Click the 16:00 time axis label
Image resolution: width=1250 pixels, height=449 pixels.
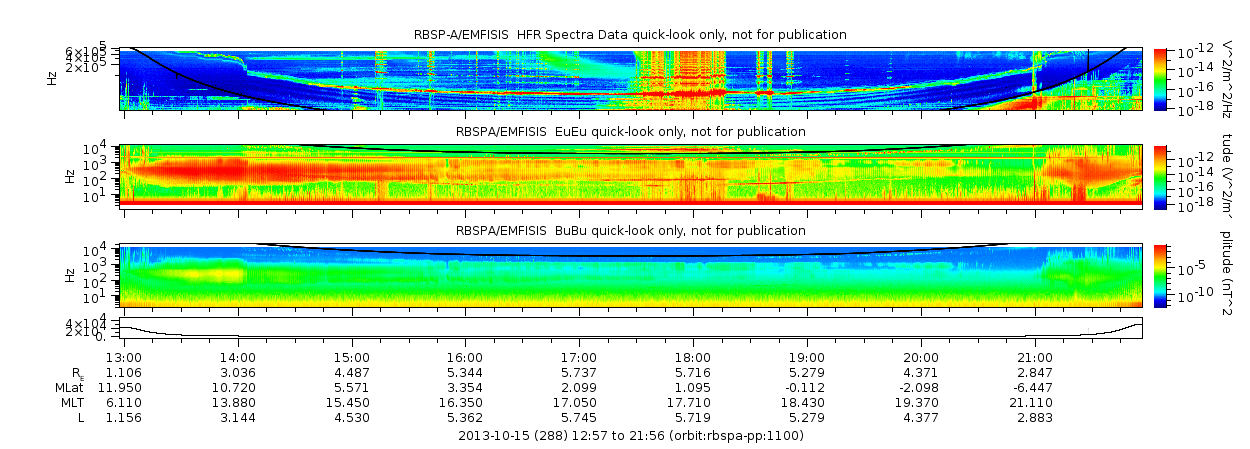pos(465,357)
